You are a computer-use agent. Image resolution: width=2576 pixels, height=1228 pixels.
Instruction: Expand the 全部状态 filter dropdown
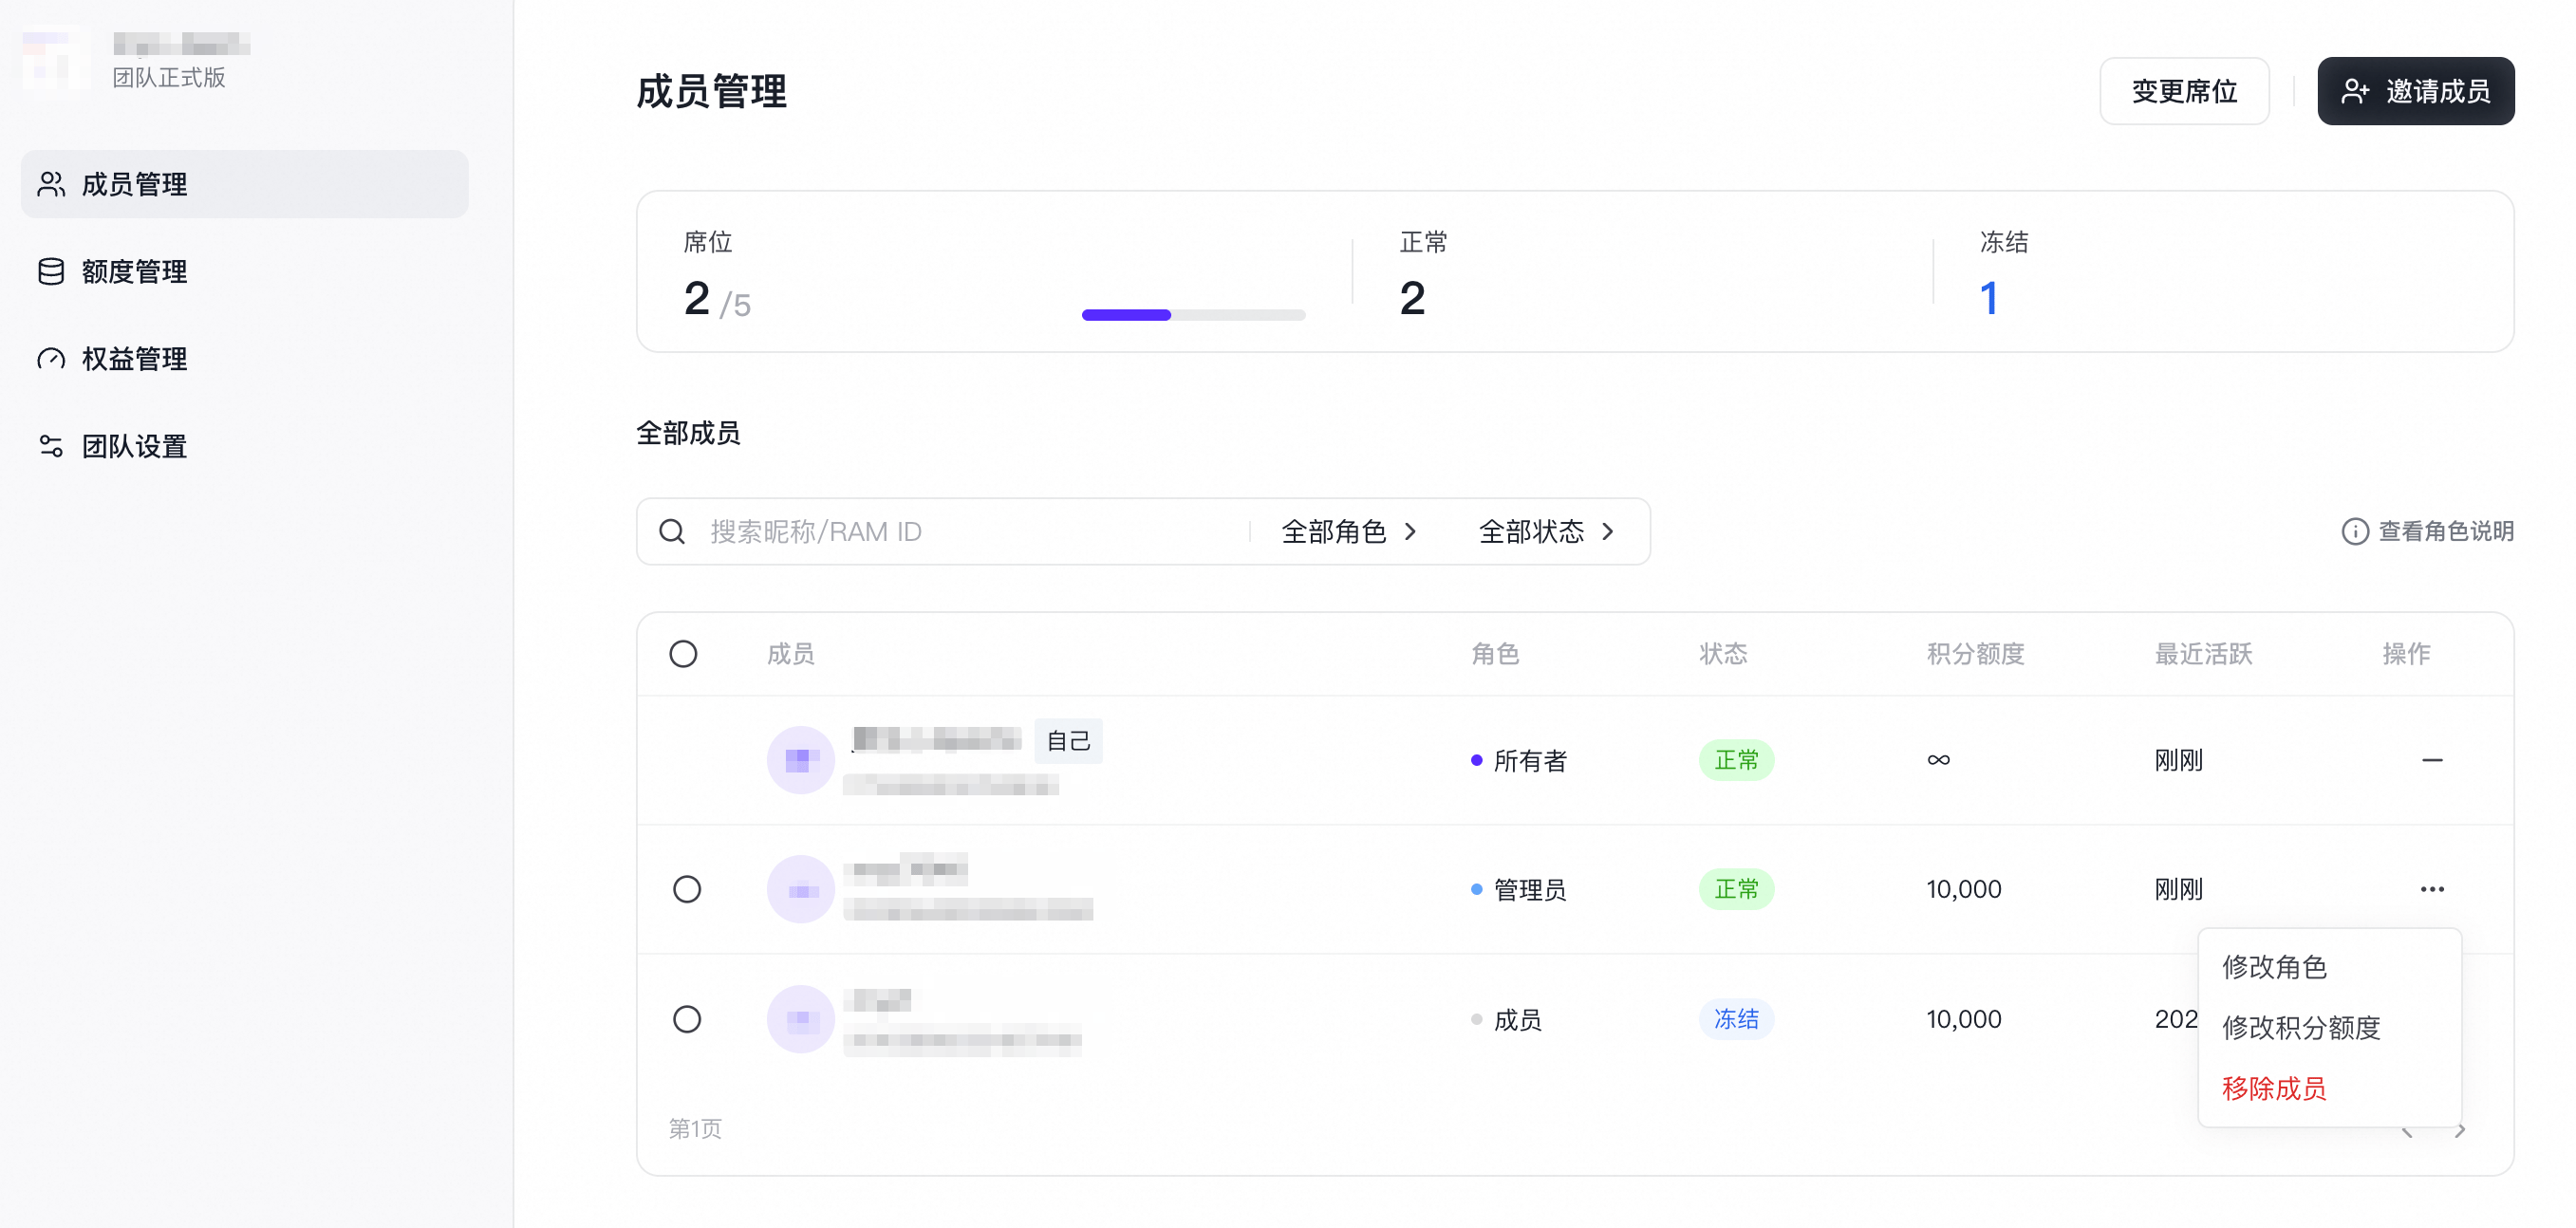pyautogui.click(x=1546, y=531)
